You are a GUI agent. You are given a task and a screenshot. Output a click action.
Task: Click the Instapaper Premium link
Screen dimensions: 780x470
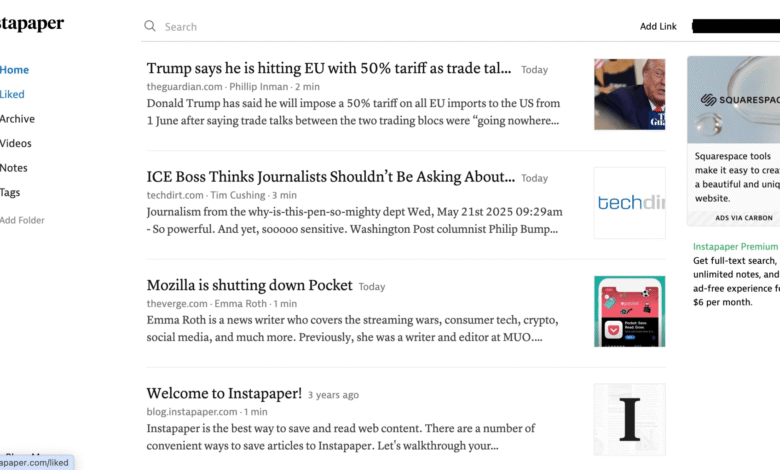735,246
